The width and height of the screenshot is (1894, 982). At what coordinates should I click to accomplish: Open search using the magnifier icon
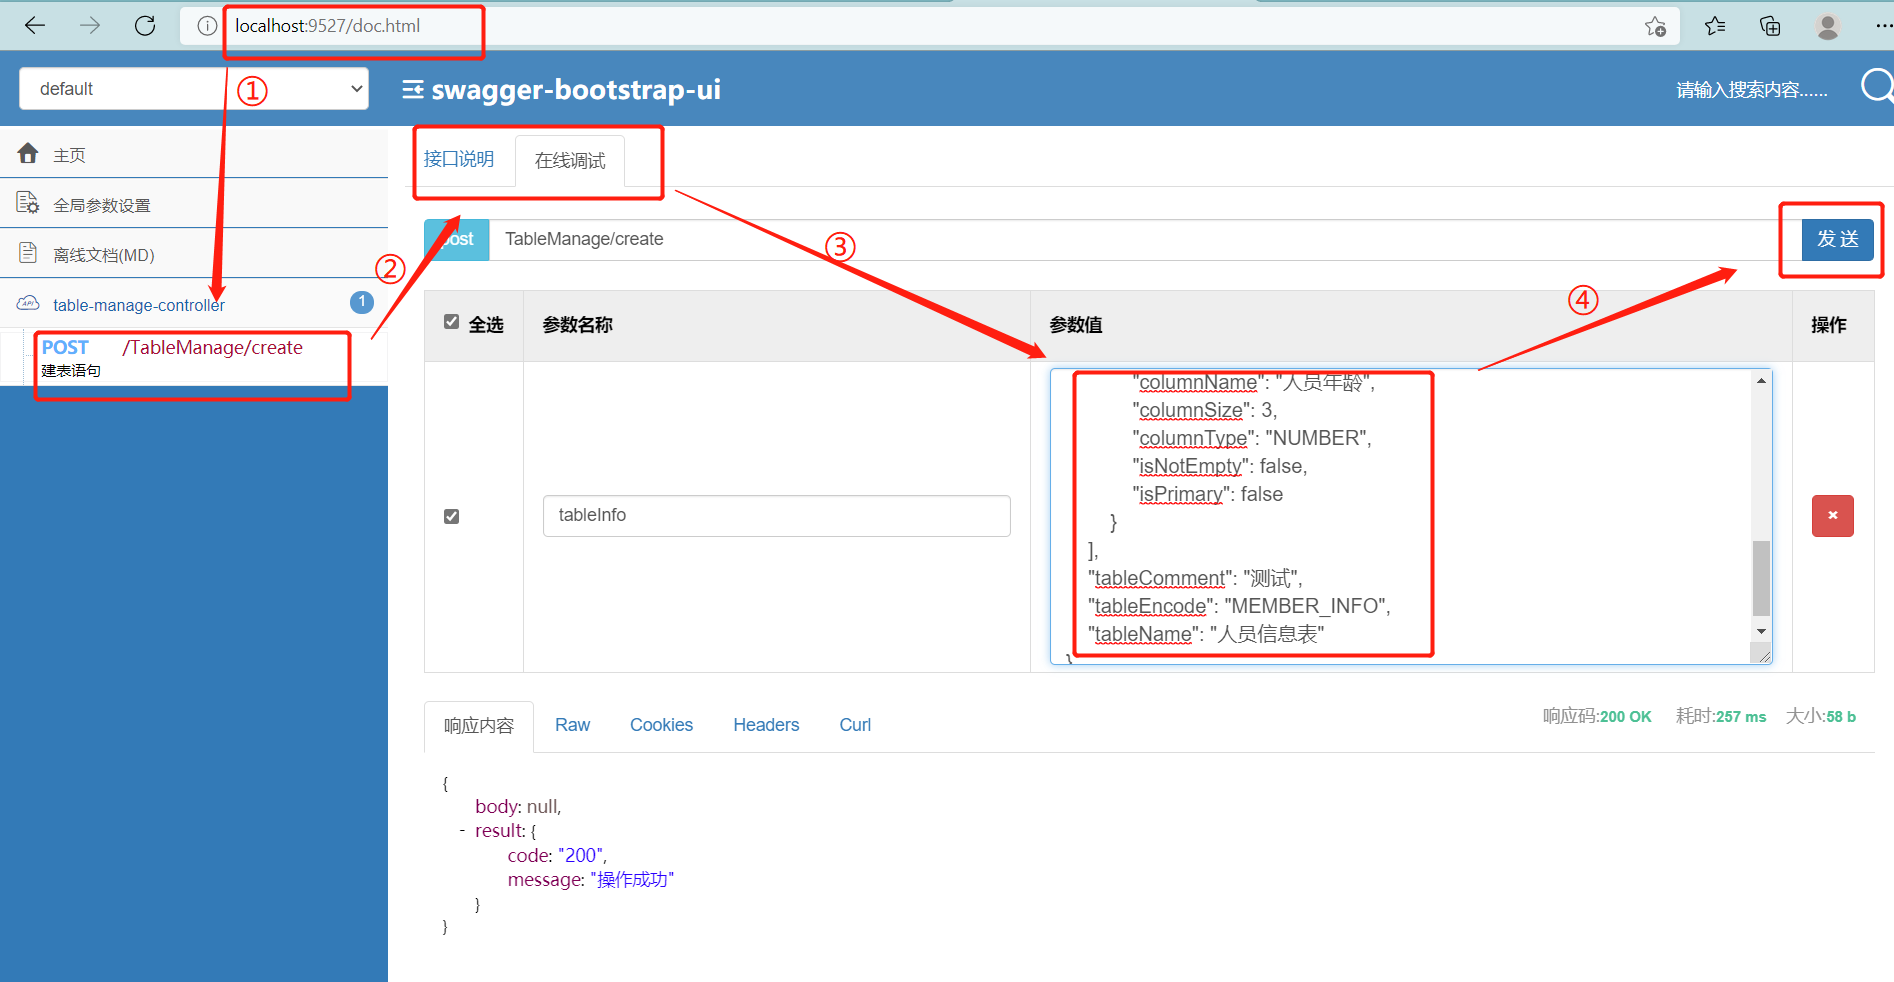1876,86
